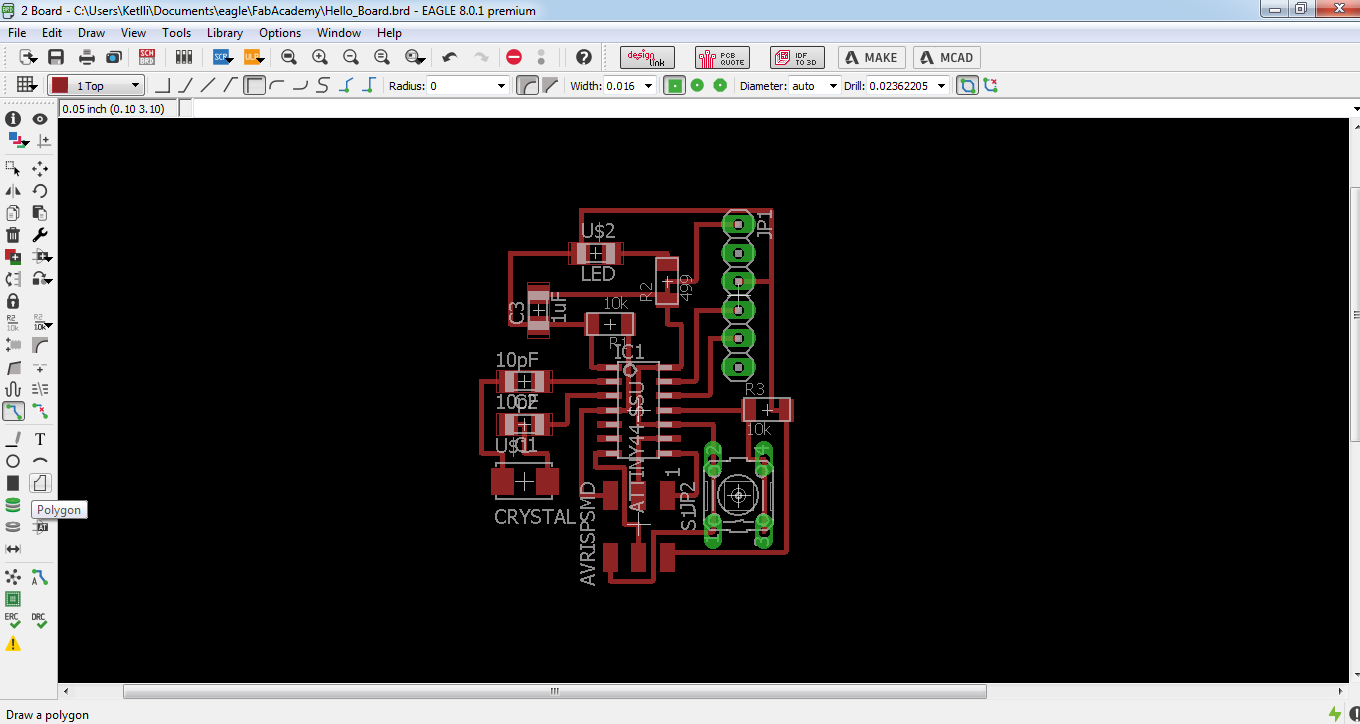Select the Miter tool

(40, 345)
